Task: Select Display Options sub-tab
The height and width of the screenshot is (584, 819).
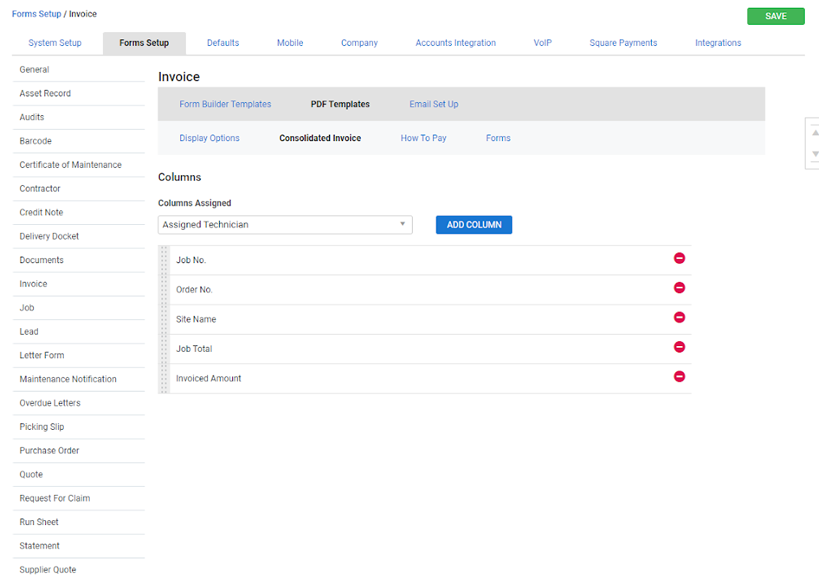Action: 209,138
